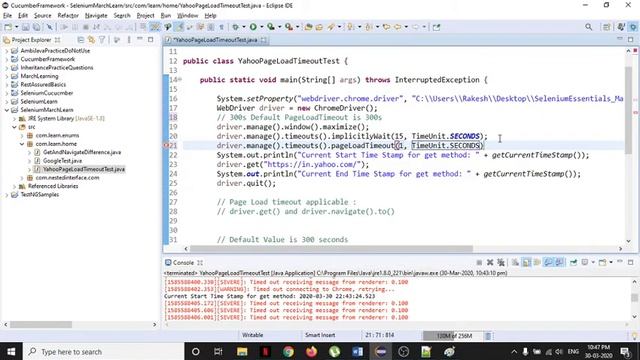Image resolution: width=640 pixels, height=360 pixels.
Task: Open the Navigate menu
Action: (96, 16)
